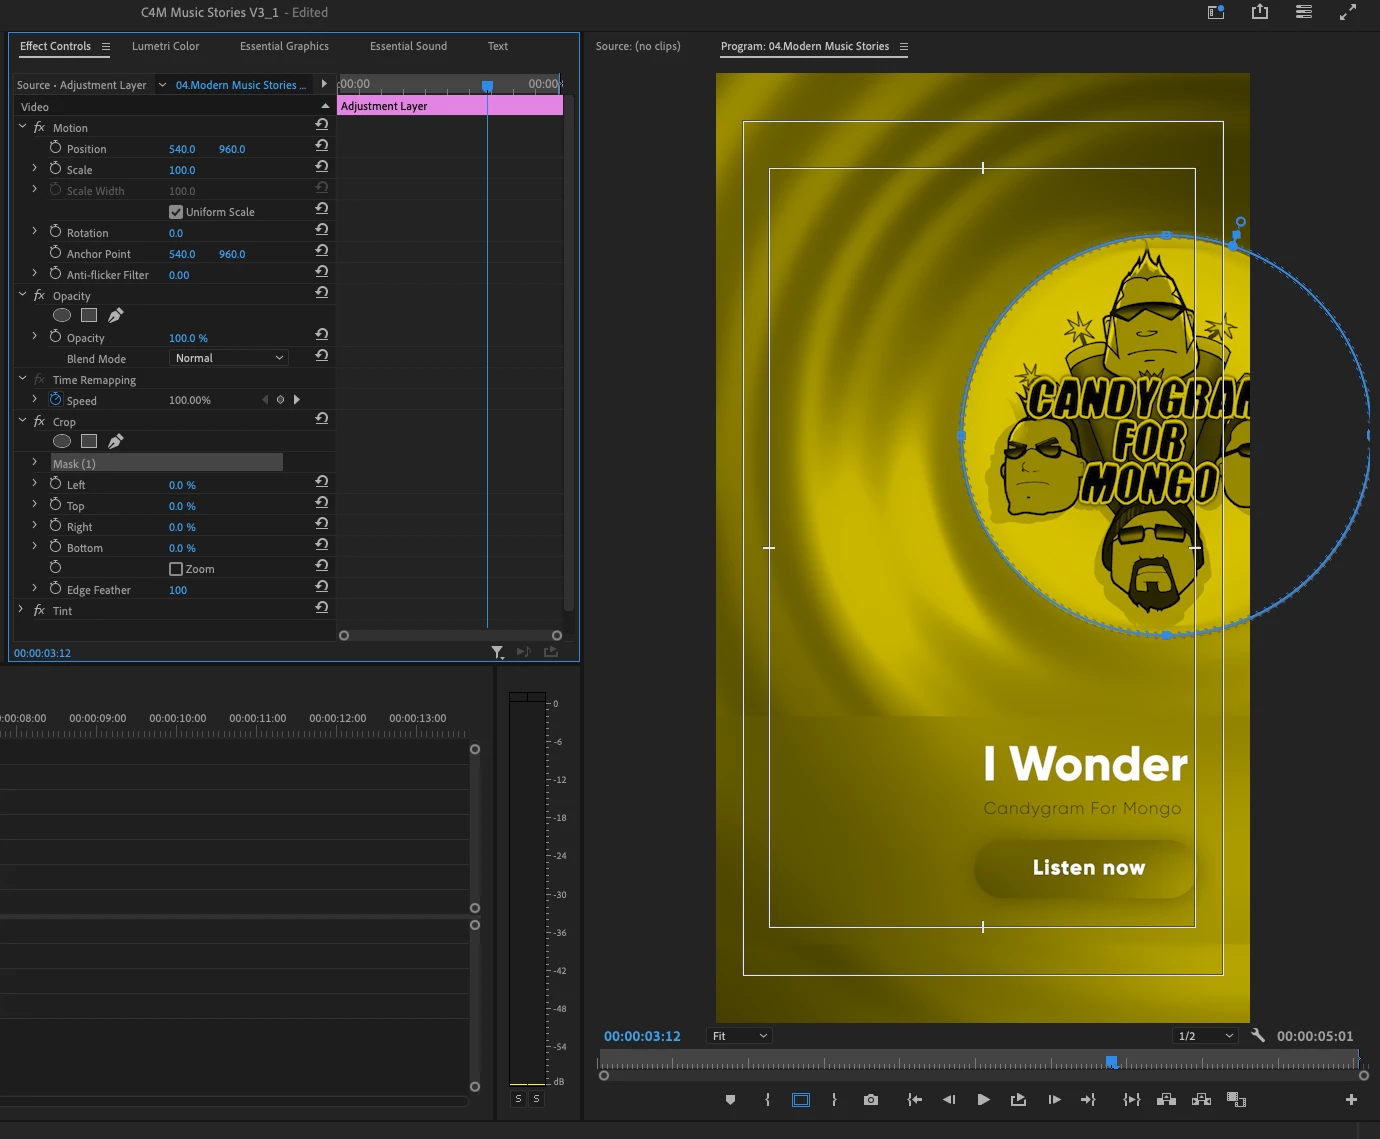Click the Opacity value 100.0 %
The width and height of the screenshot is (1380, 1139).
(x=188, y=338)
